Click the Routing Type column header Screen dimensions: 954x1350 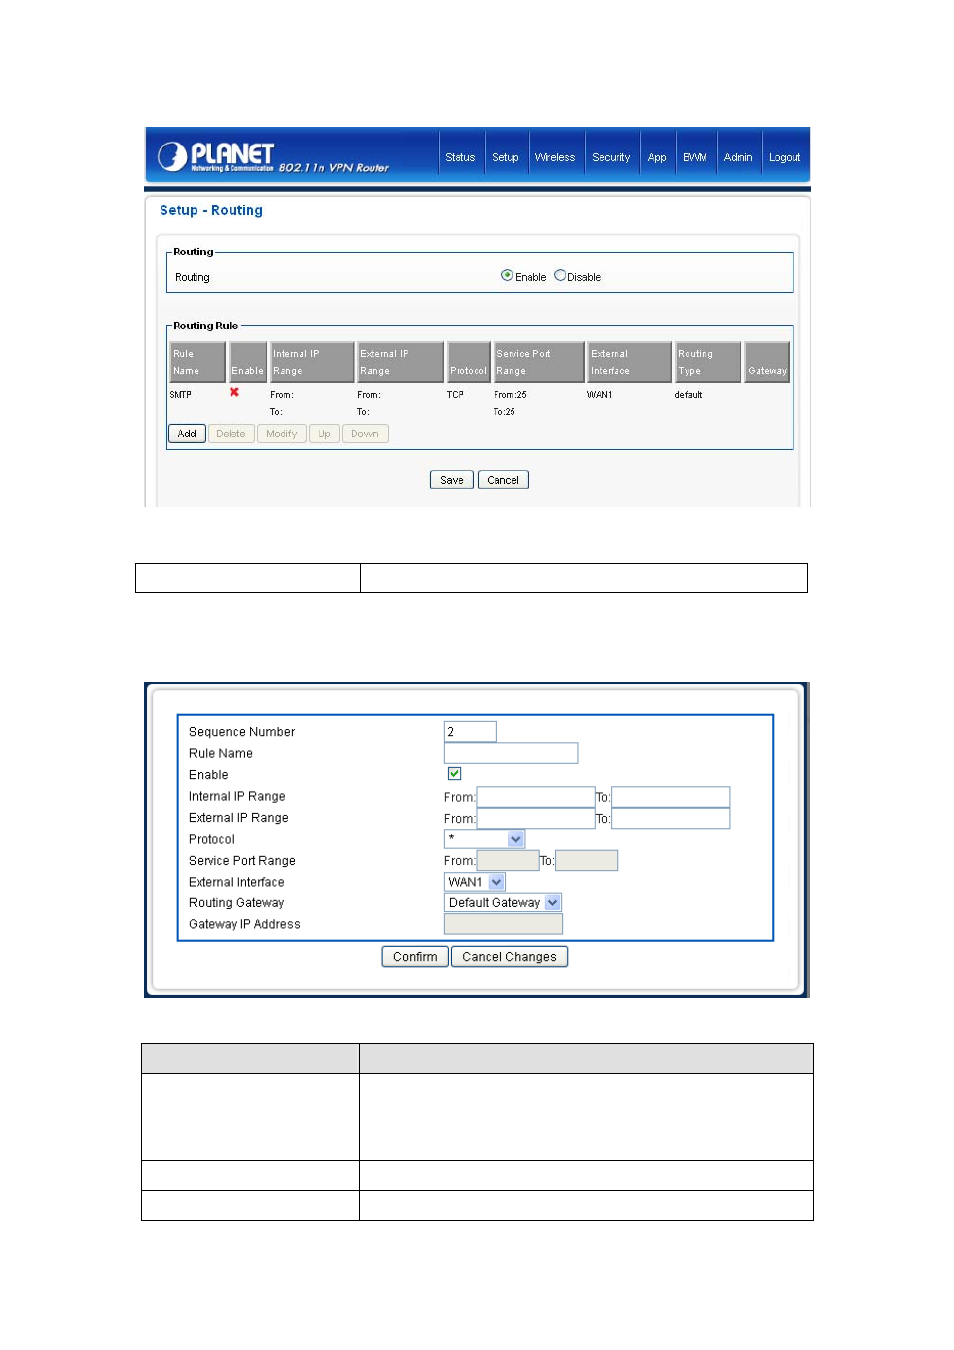(x=708, y=362)
